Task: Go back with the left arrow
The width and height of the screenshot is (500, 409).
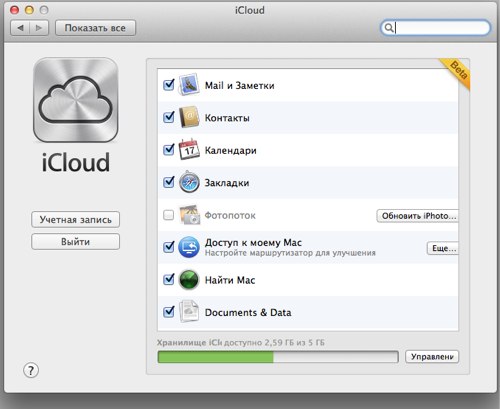Action: point(20,28)
